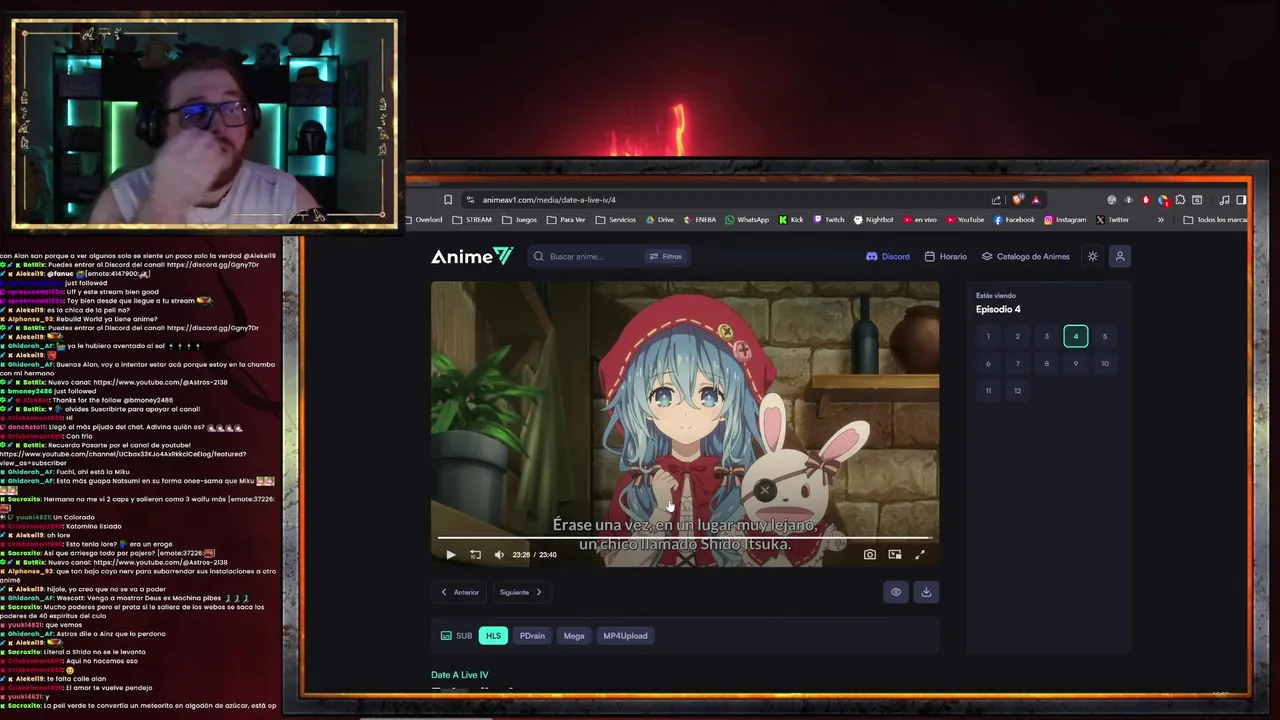This screenshot has height=720, width=1280.
Task: Open the Nightbot bookmark
Action: tap(874, 220)
